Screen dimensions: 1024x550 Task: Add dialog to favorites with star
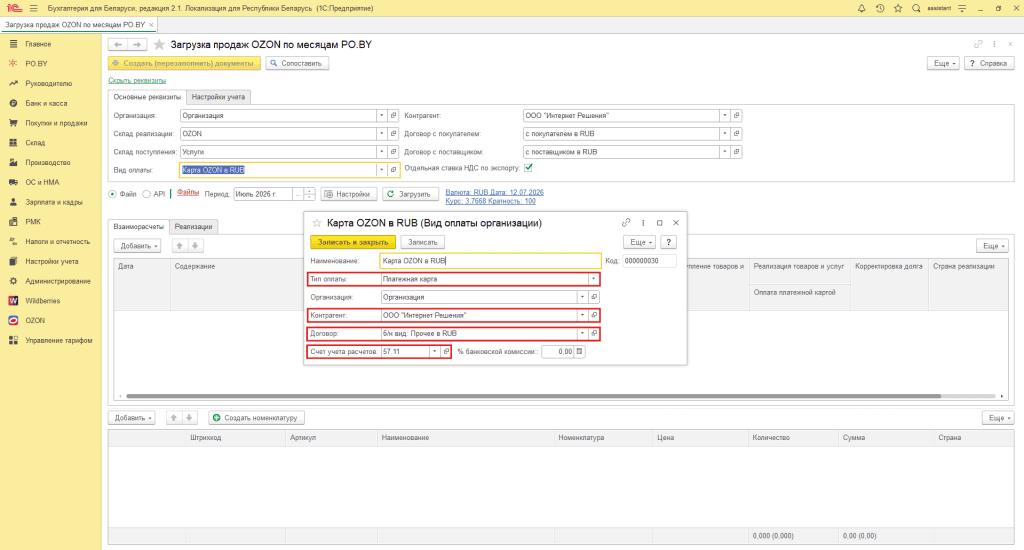[317, 223]
